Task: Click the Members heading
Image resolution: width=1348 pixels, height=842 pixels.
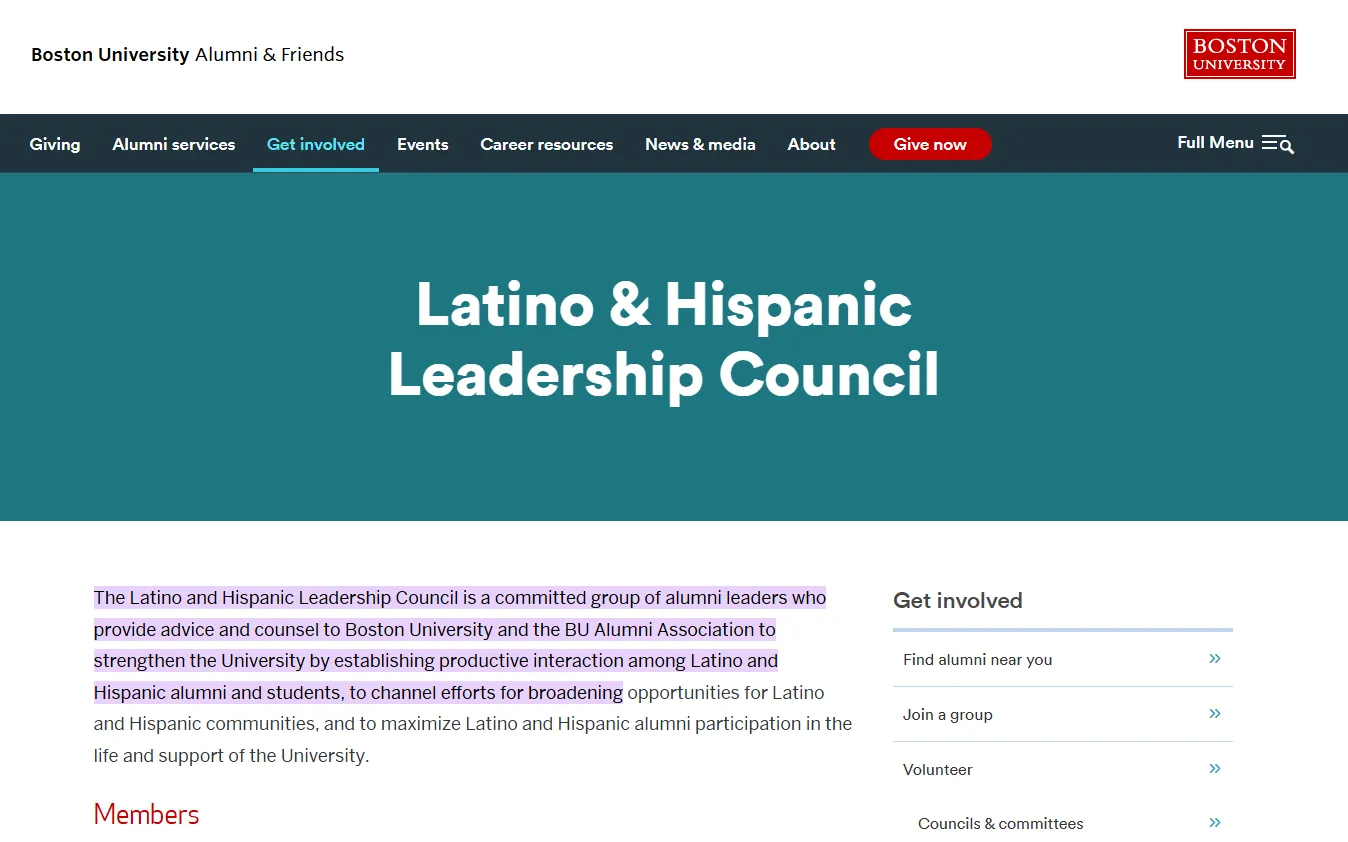Action: [x=147, y=814]
